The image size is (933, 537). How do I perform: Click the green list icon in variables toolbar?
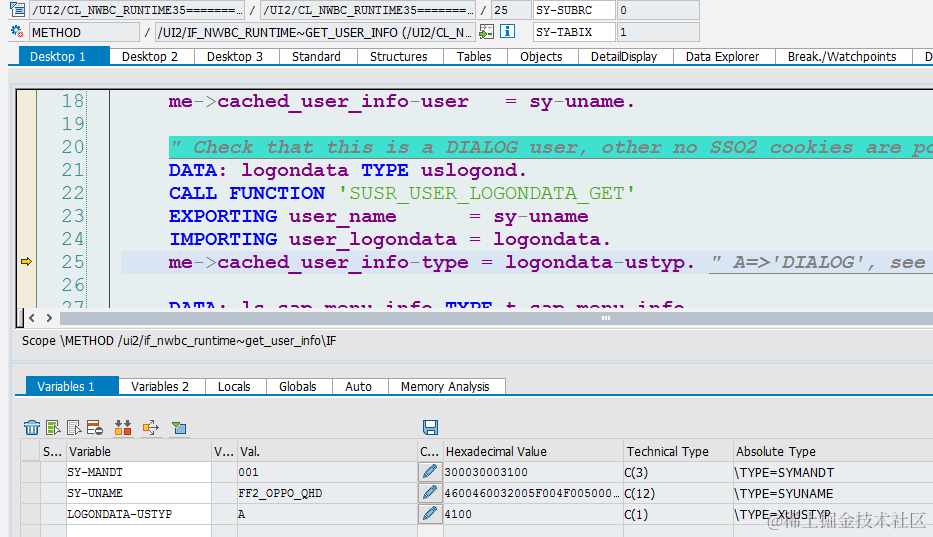53,427
